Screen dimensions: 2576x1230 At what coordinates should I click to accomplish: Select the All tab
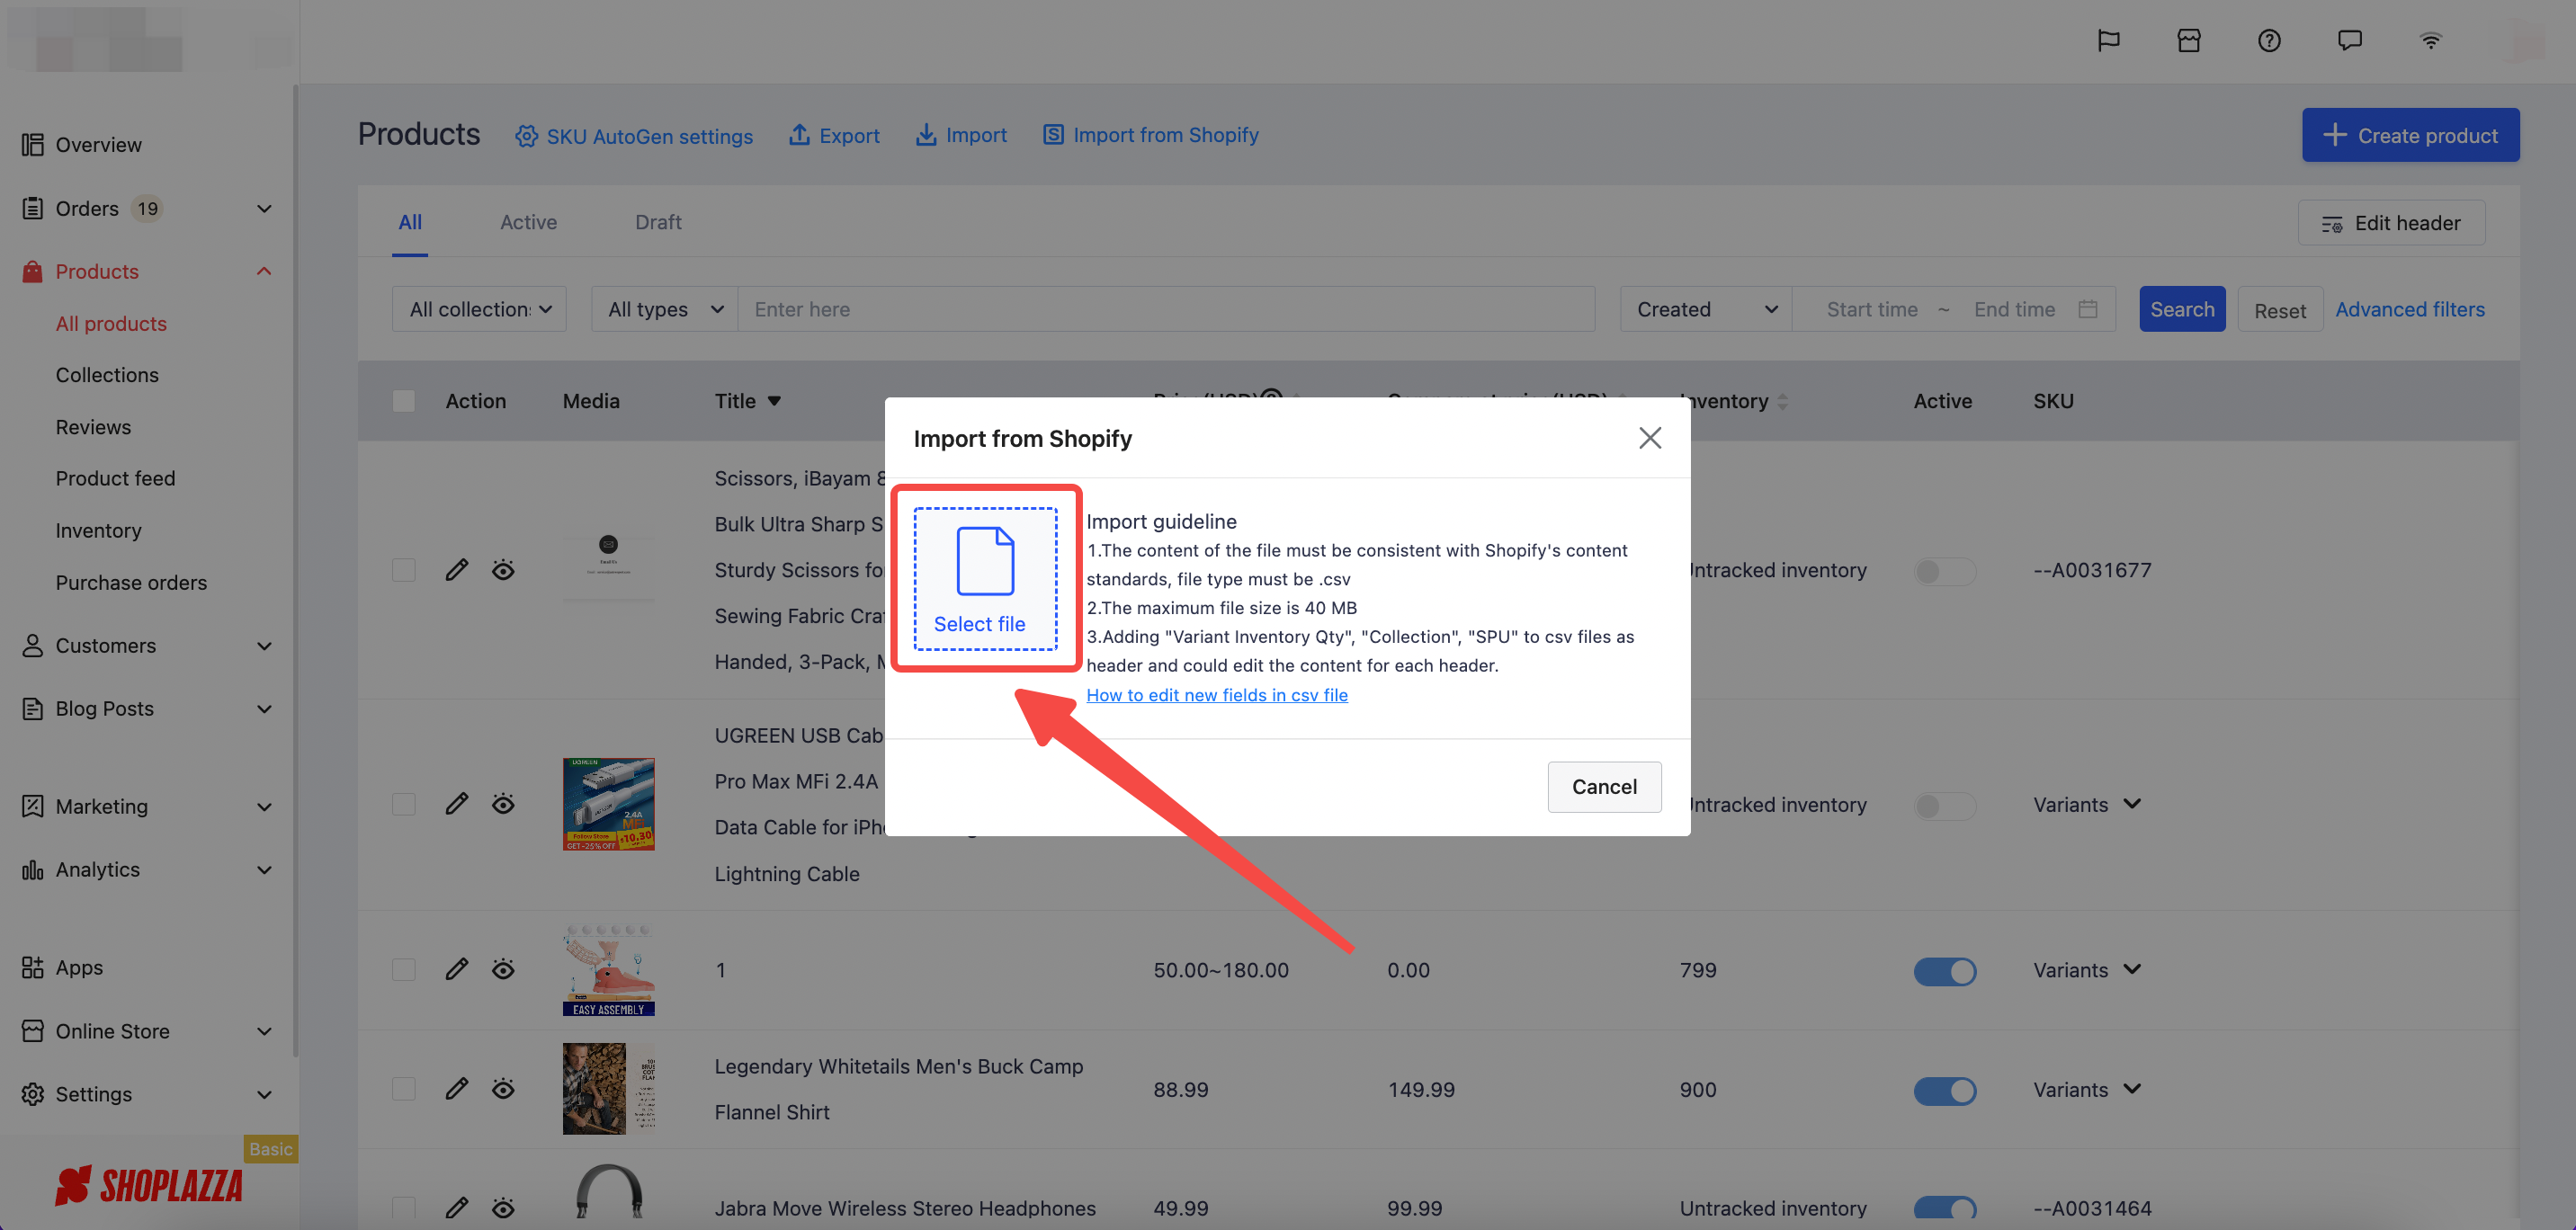point(410,222)
